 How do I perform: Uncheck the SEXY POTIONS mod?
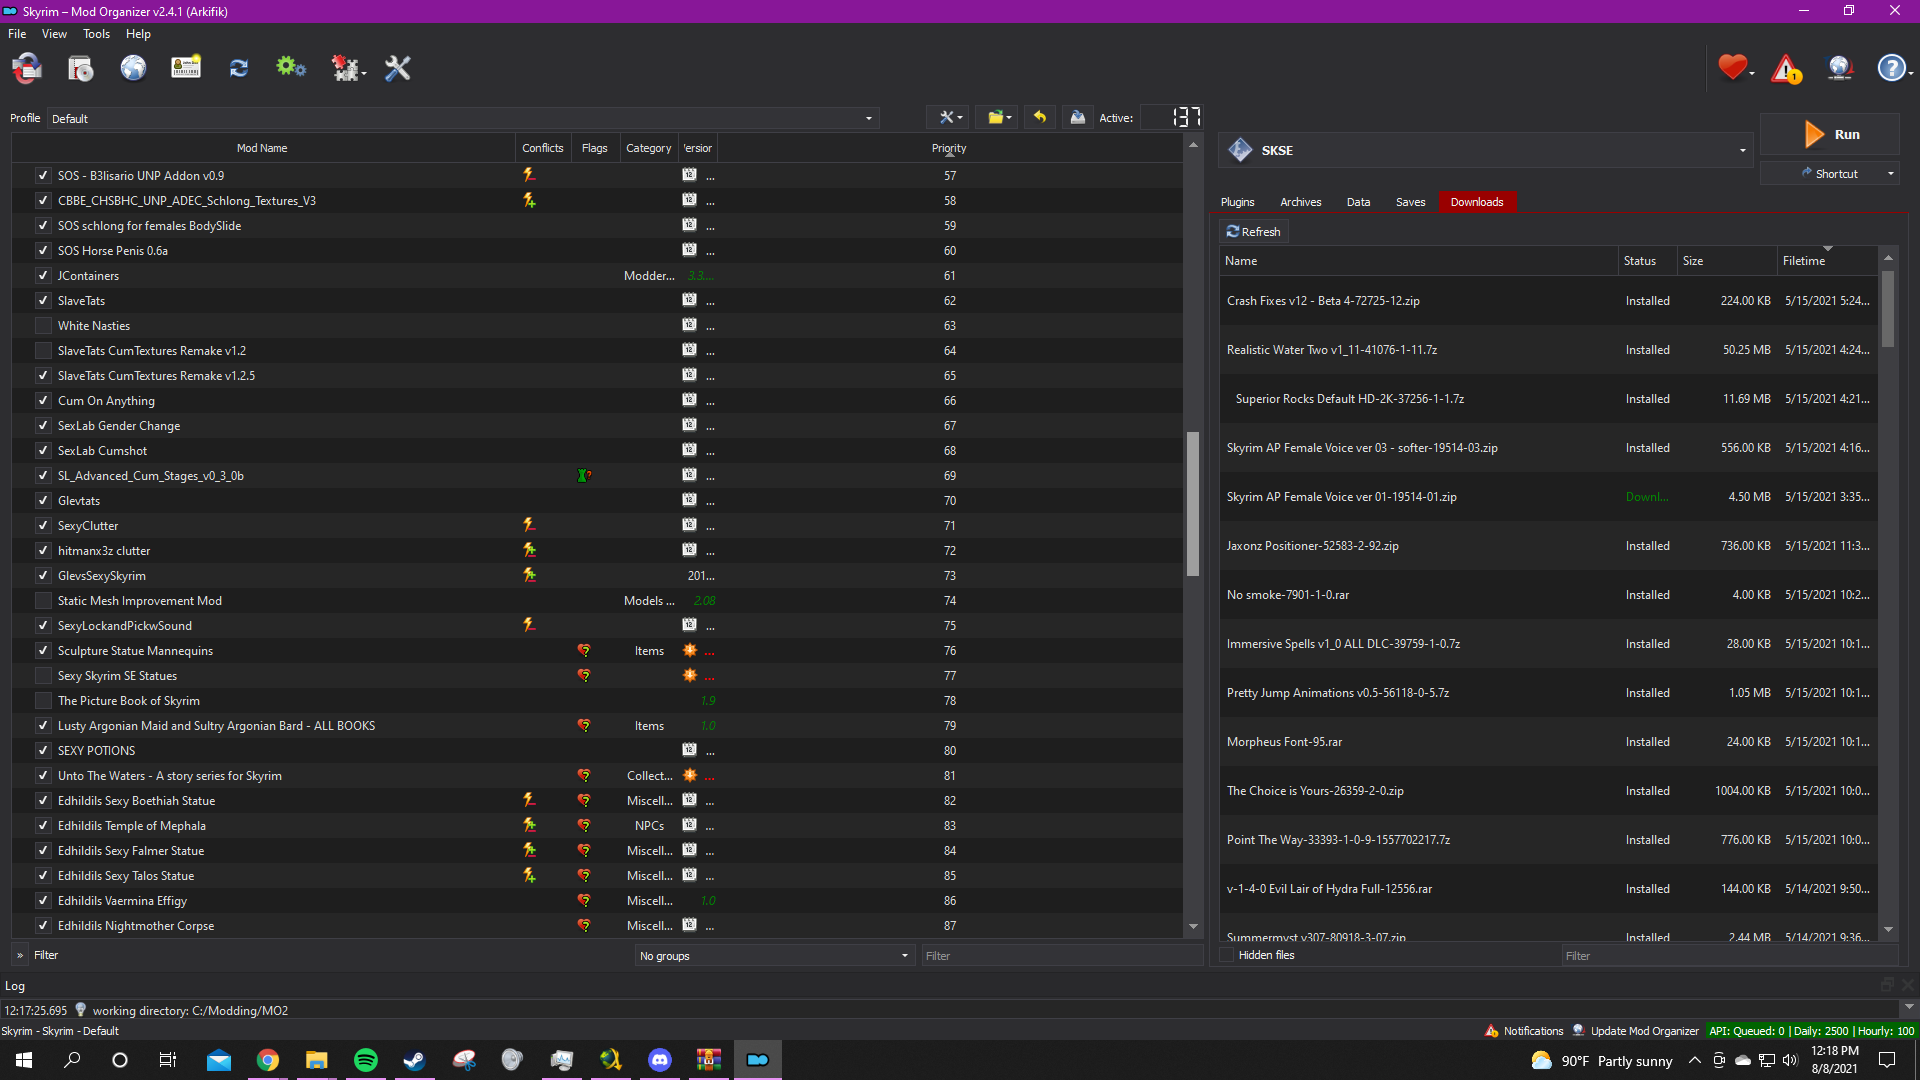click(x=43, y=751)
